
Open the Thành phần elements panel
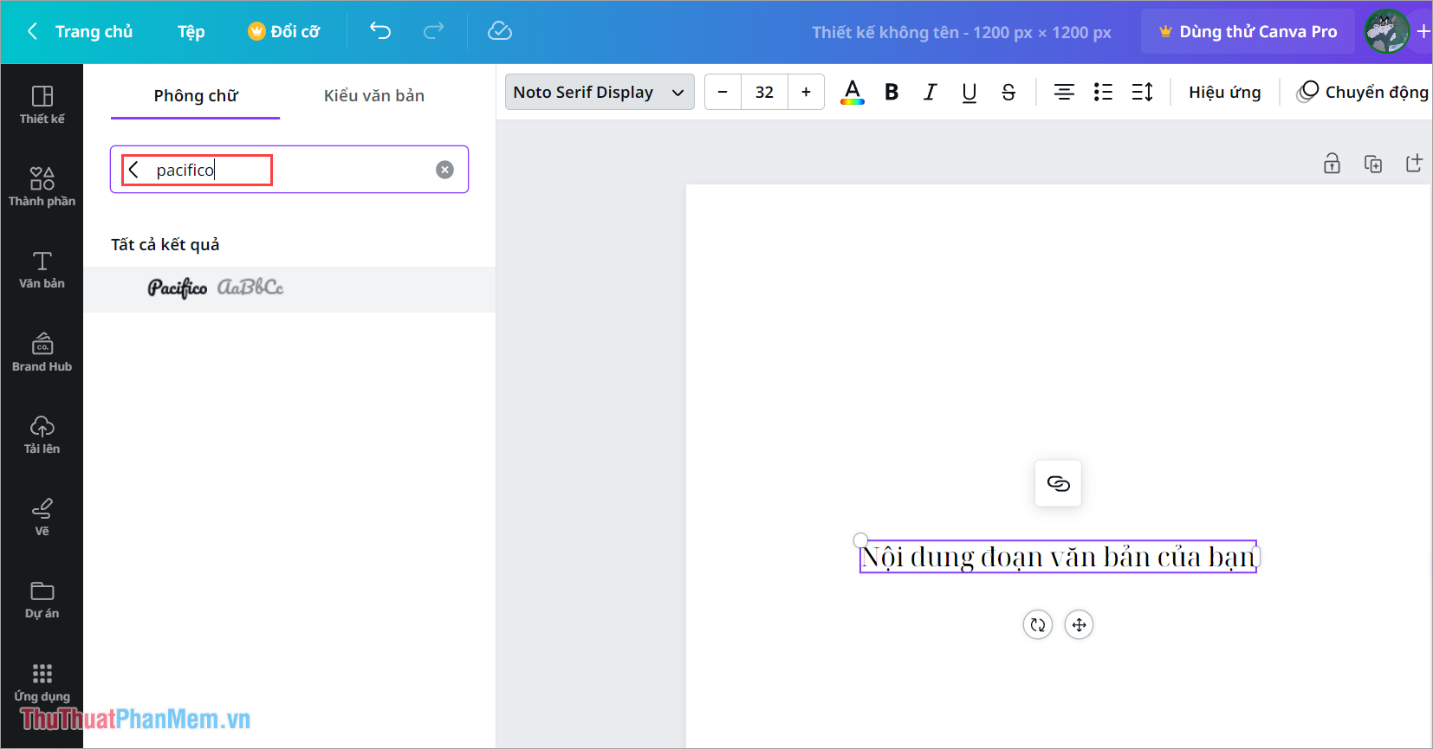pos(42,186)
